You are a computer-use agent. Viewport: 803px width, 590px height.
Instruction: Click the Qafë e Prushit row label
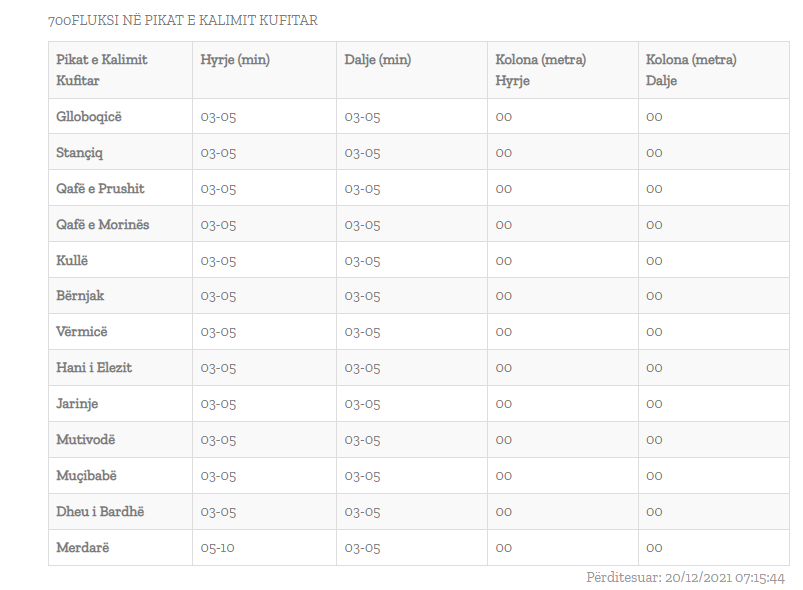(100, 188)
